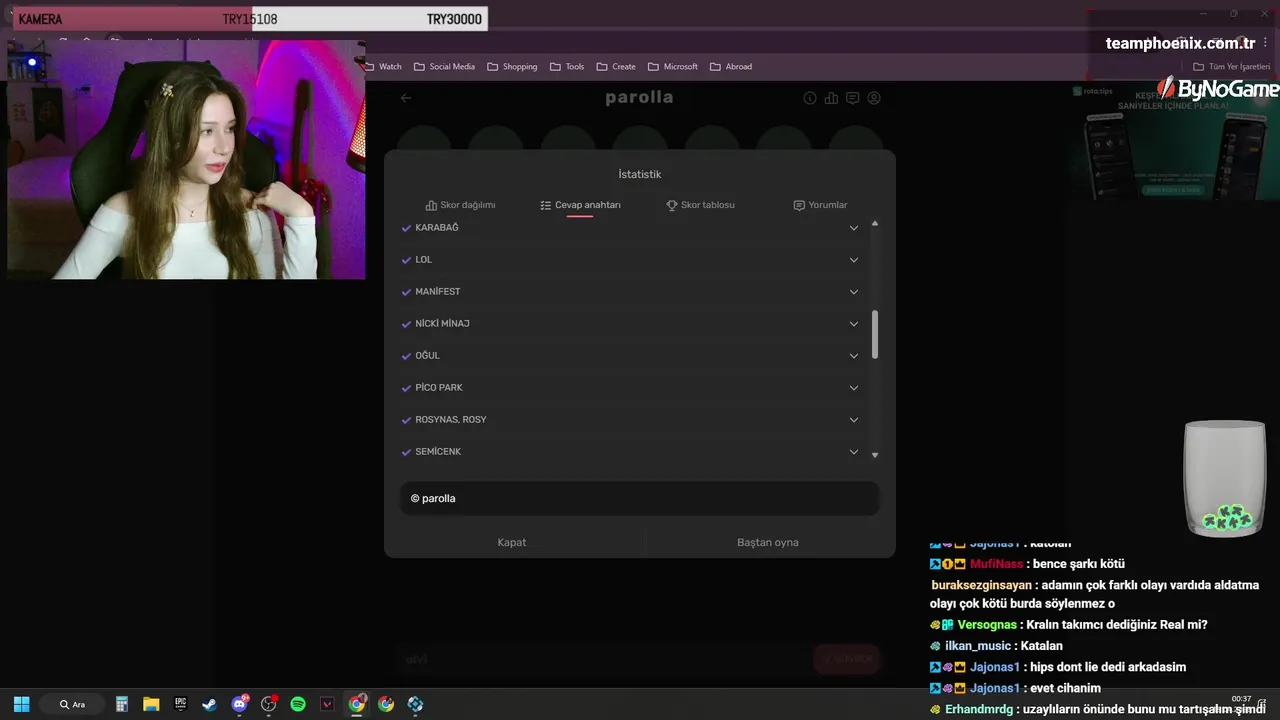
Task: Switch to the active Chrome taskbar icon
Action: point(357,704)
